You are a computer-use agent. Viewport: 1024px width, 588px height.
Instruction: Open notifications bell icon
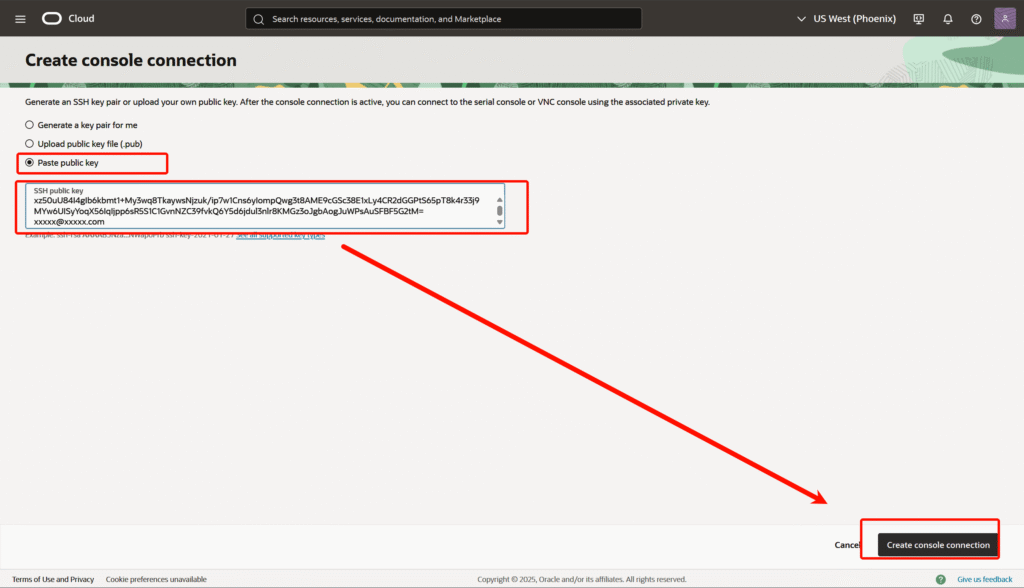[948, 19]
